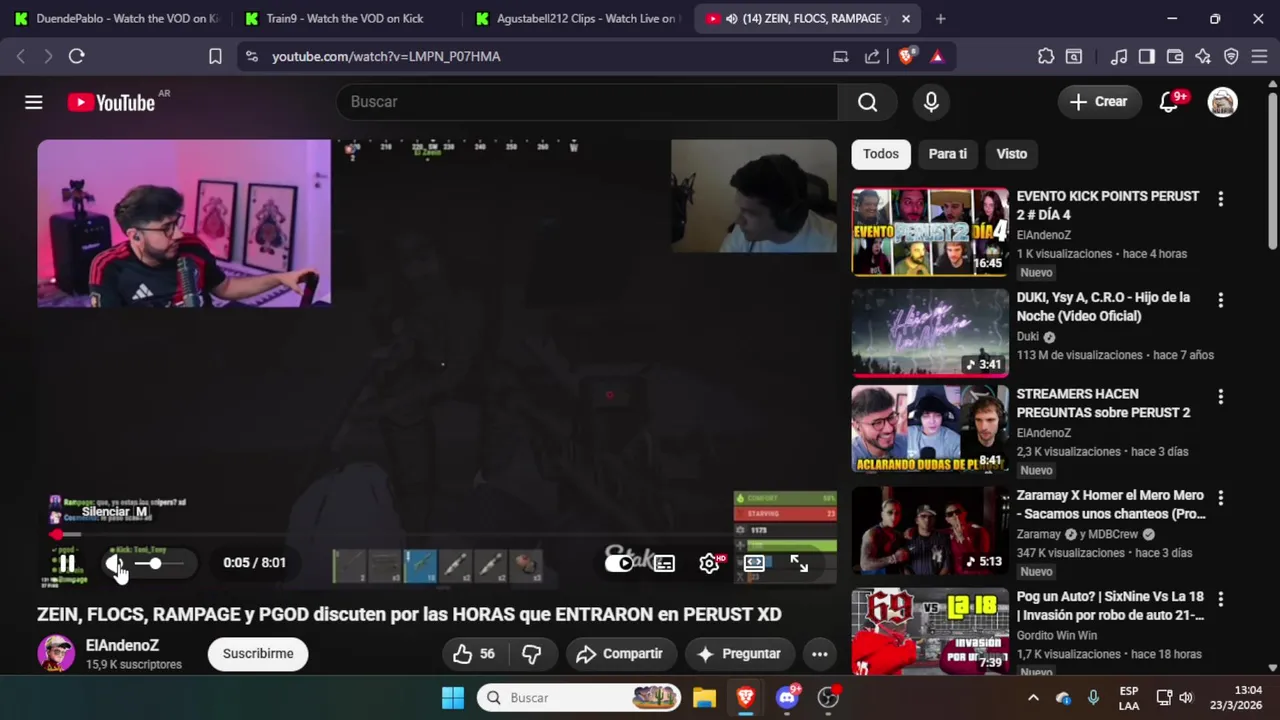1280x720 pixels.
Task: Go to YouTube home via logo
Action: coord(111,102)
